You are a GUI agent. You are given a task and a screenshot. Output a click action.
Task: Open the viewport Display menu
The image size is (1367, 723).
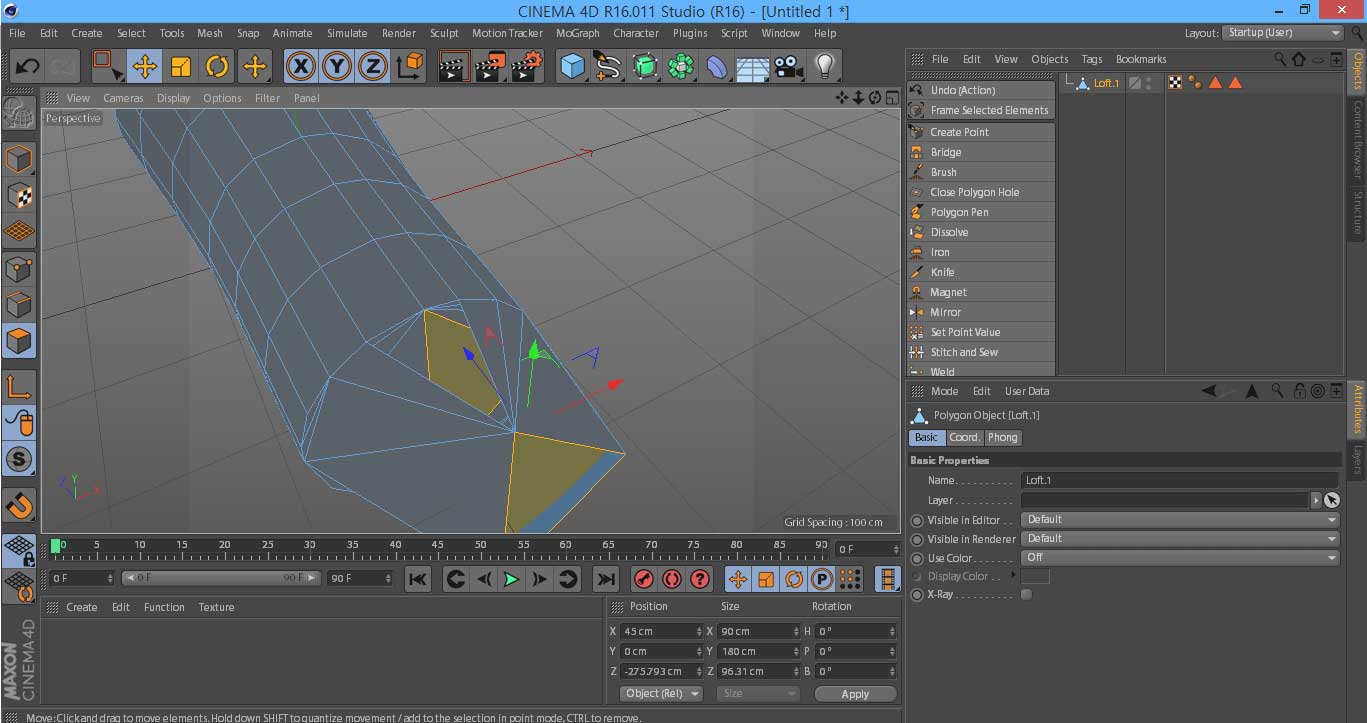173,98
